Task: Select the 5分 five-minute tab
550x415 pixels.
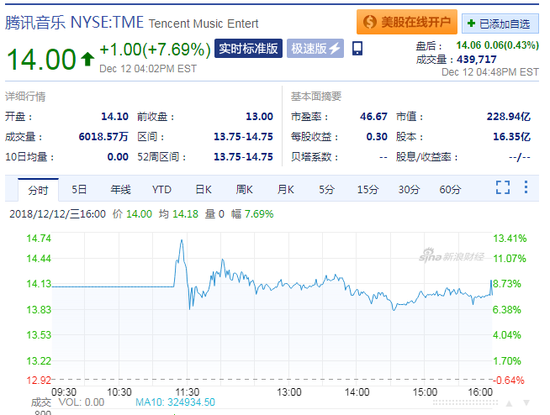Action: click(326, 190)
